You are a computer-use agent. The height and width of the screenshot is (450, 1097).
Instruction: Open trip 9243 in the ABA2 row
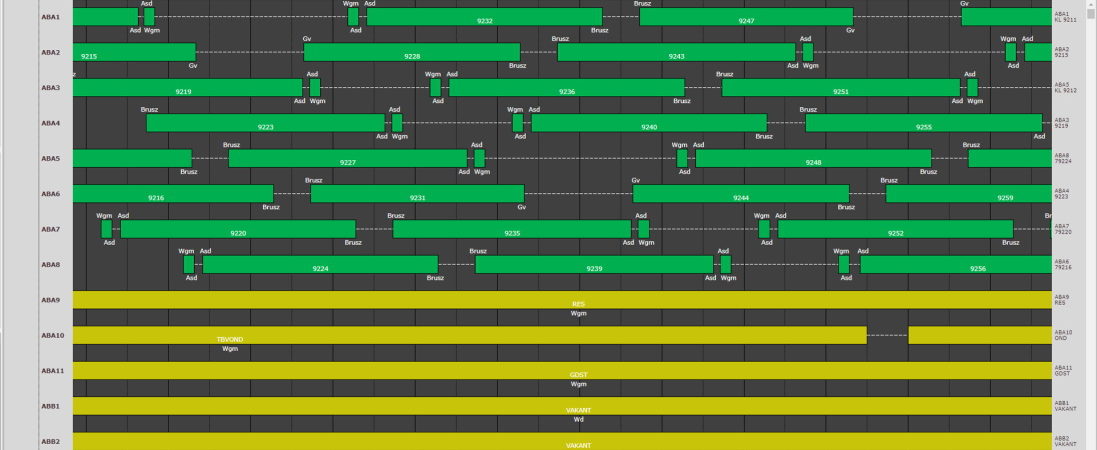click(677, 53)
